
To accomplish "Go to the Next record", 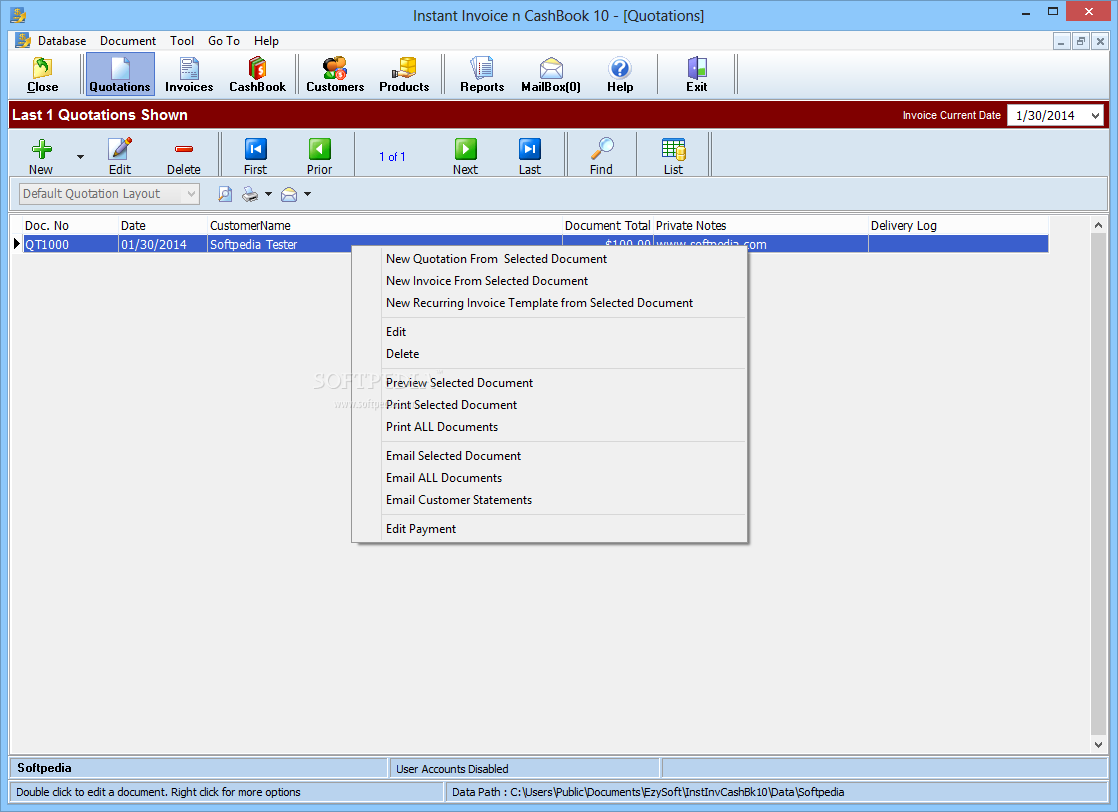I will coord(466,155).
